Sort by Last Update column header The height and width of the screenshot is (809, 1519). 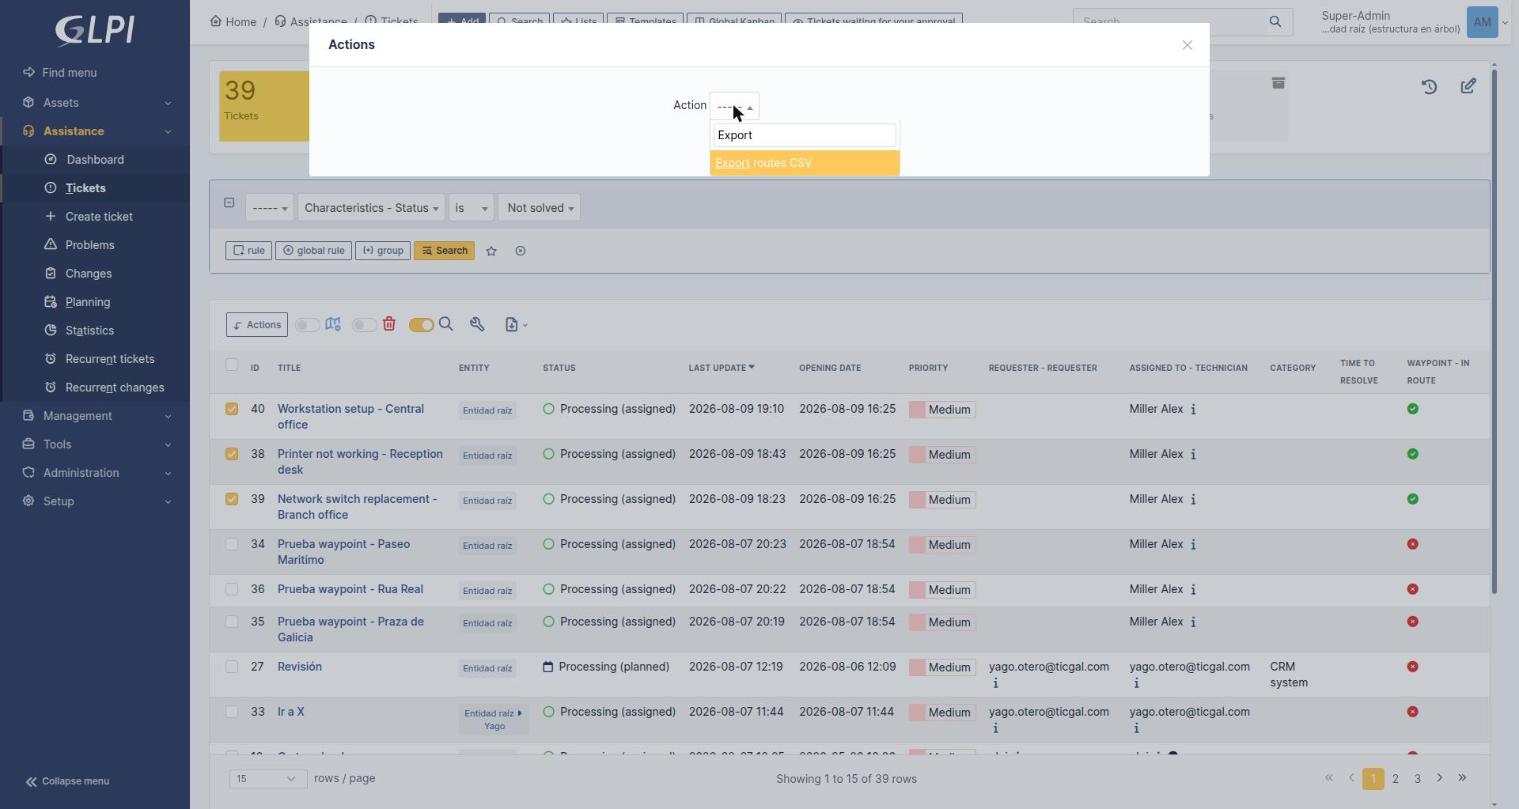click(721, 368)
